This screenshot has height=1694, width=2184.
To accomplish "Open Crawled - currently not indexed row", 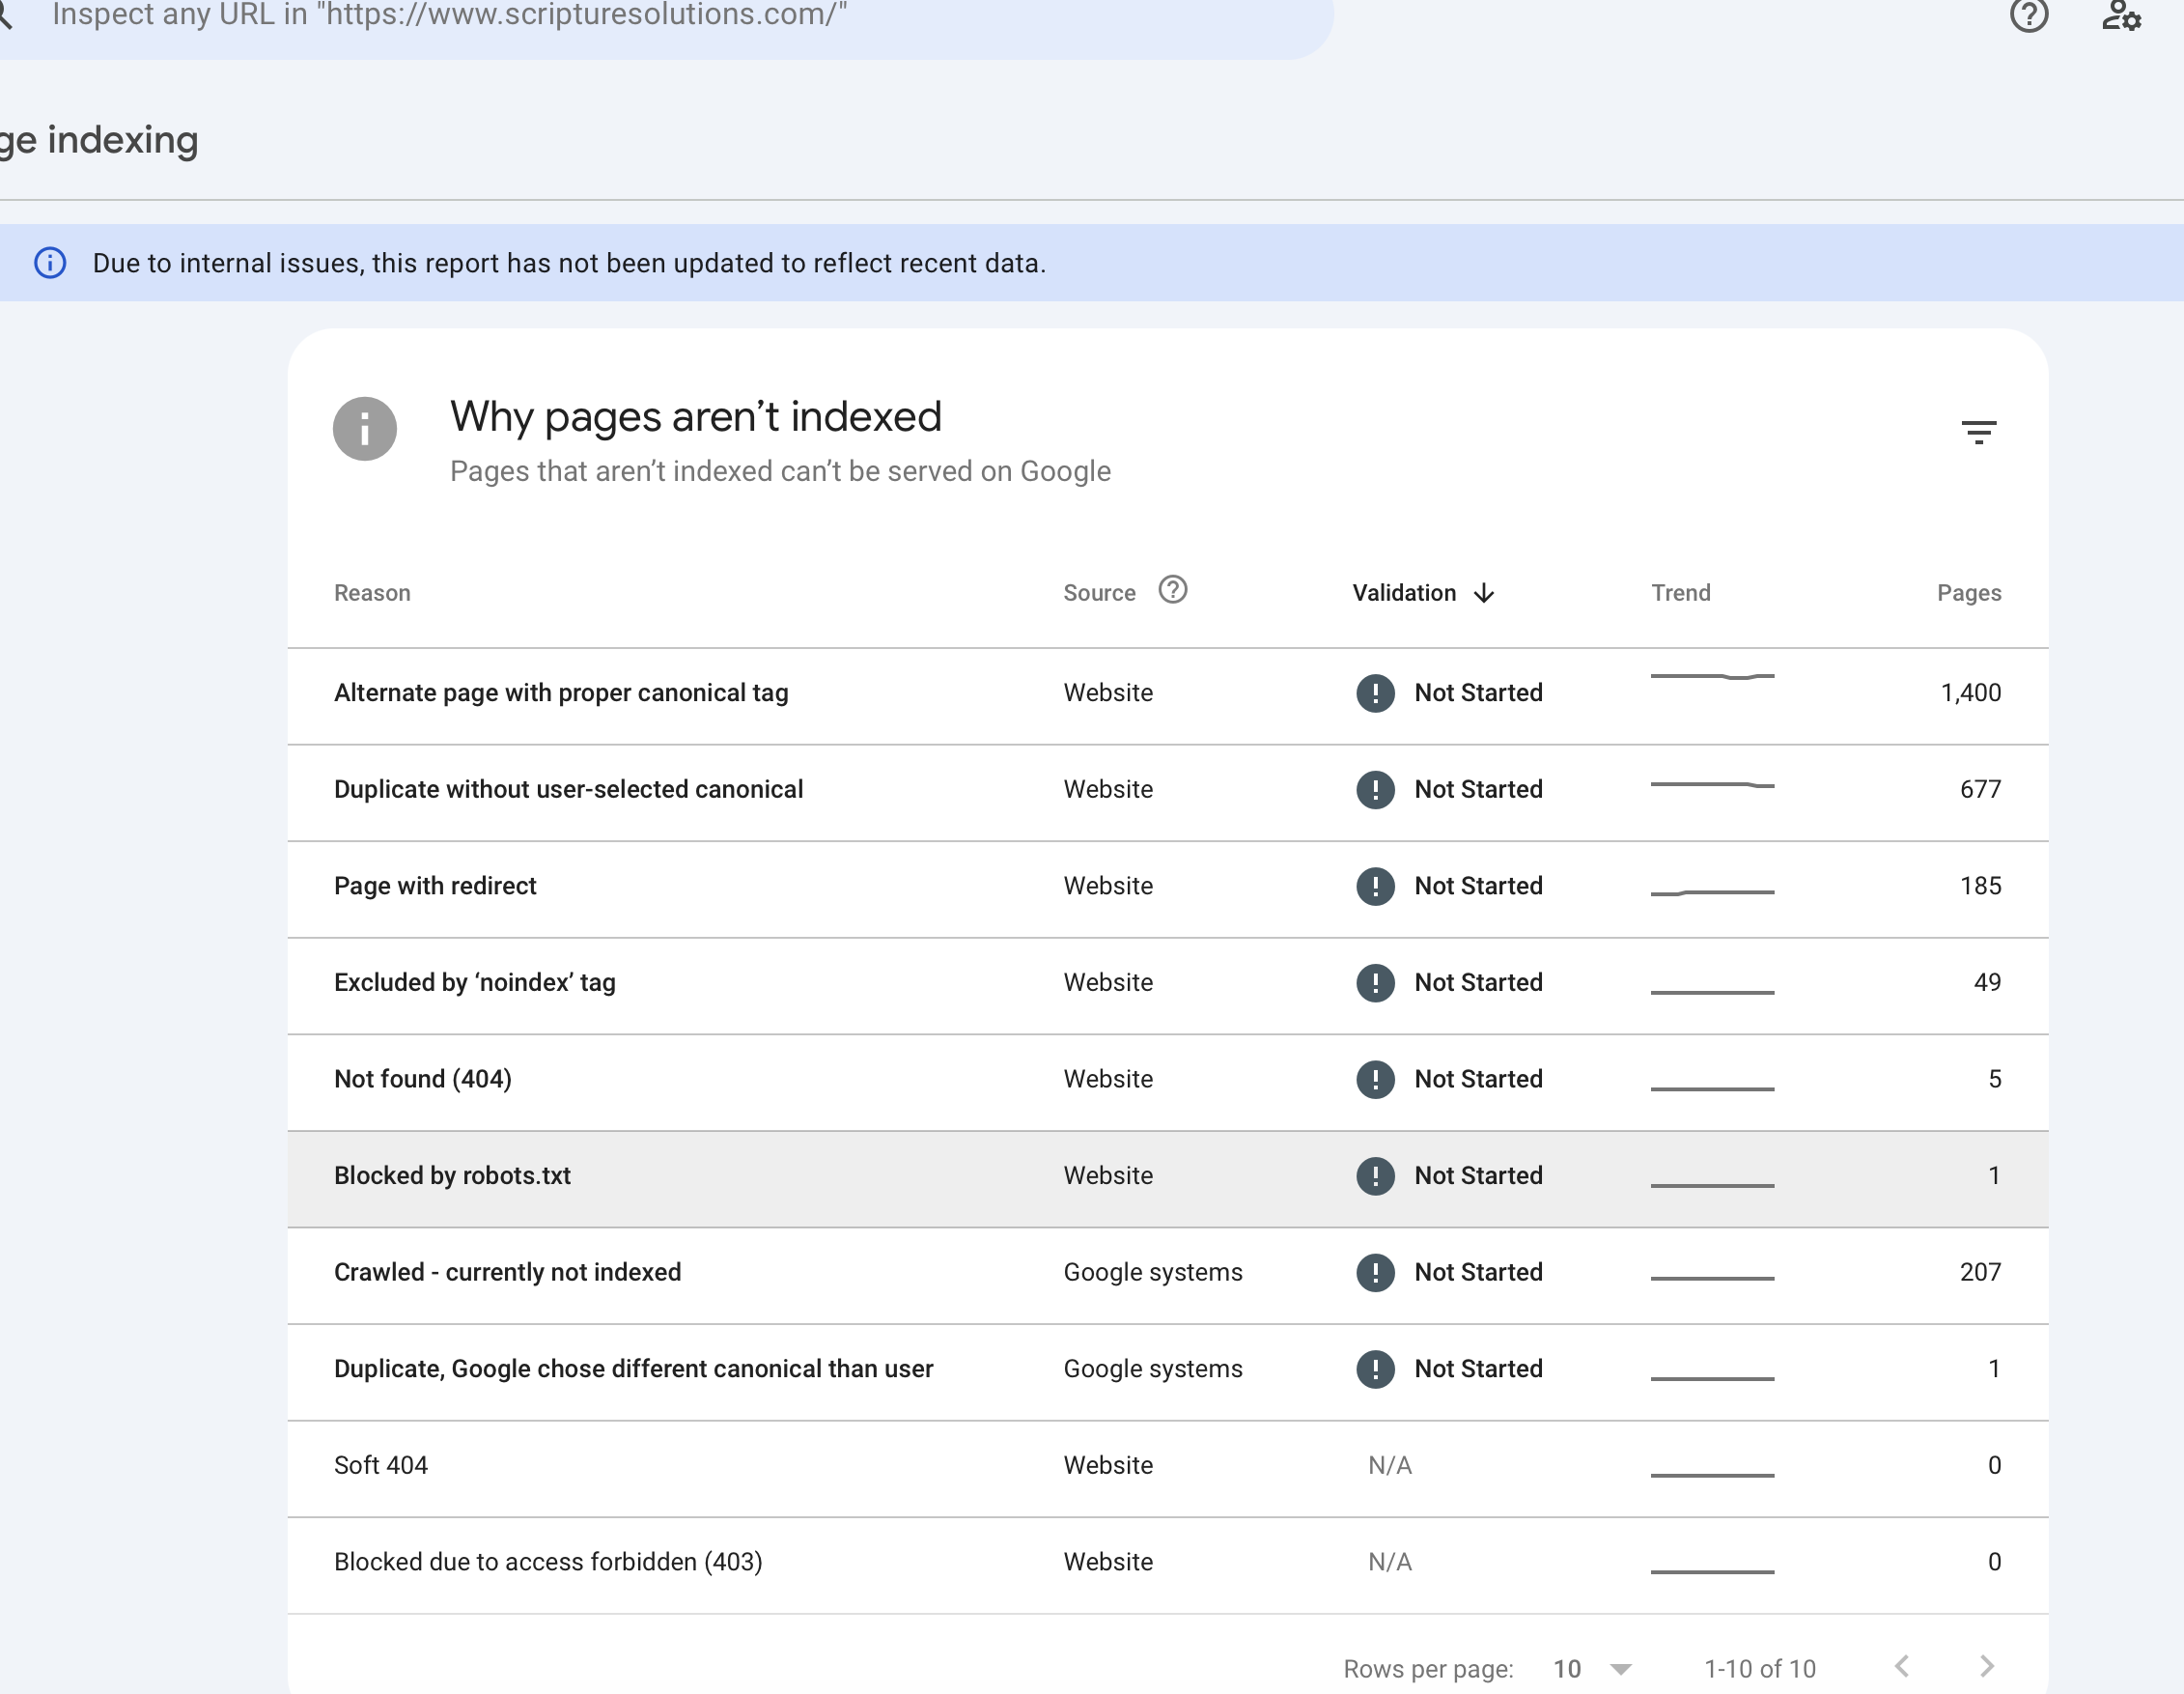I will [1168, 1274].
